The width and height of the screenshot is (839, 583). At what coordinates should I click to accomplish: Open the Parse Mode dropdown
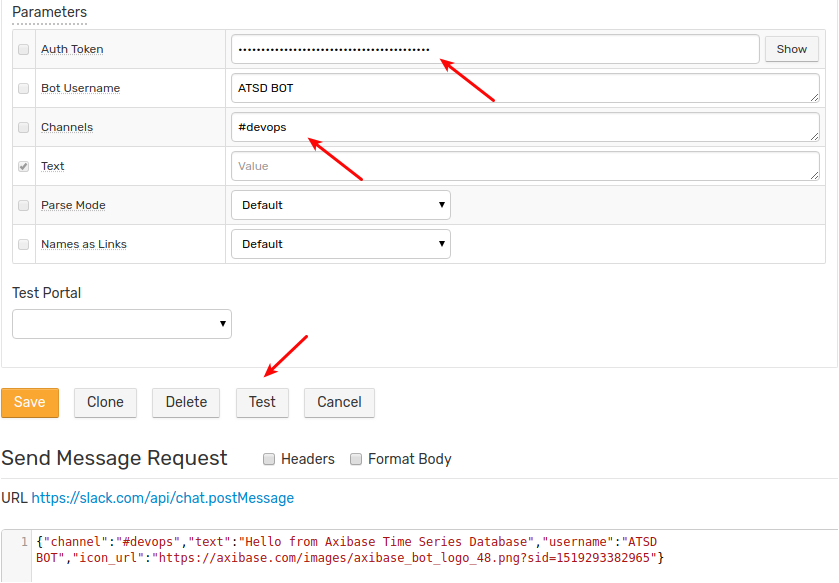click(x=341, y=205)
